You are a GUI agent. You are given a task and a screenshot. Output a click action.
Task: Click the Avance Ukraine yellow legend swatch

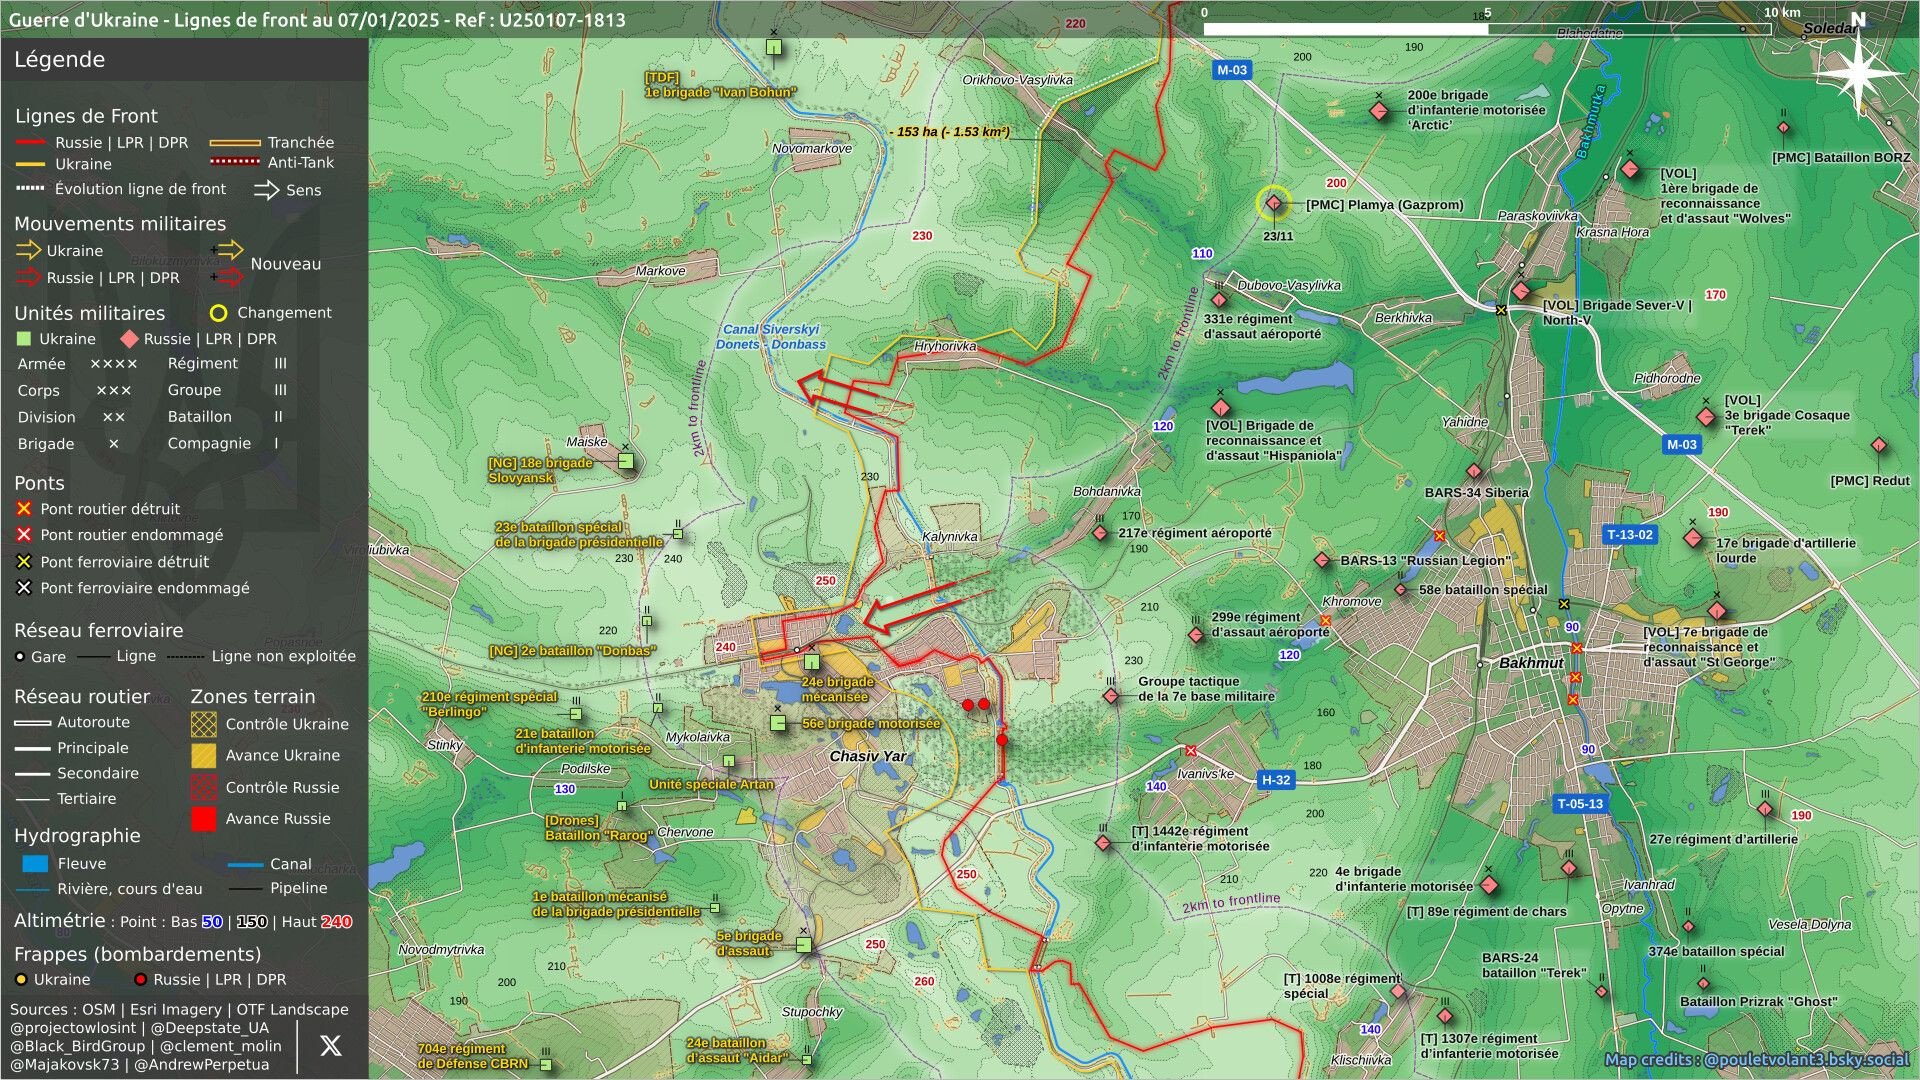pyautogui.click(x=203, y=756)
